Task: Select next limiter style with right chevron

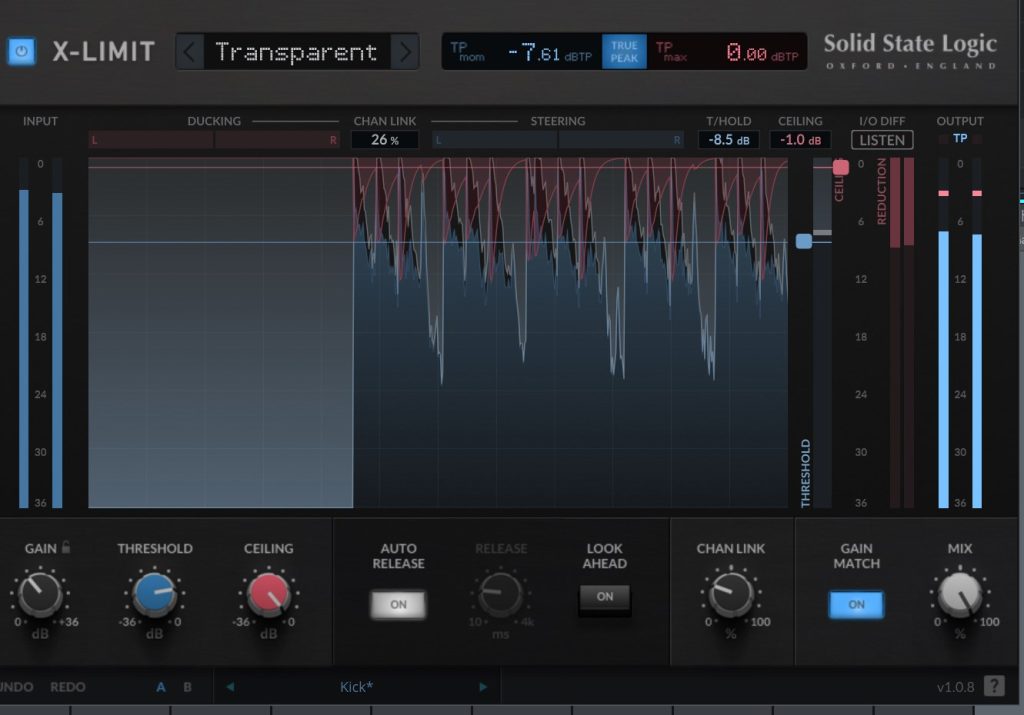Action: (x=404, y=52)
